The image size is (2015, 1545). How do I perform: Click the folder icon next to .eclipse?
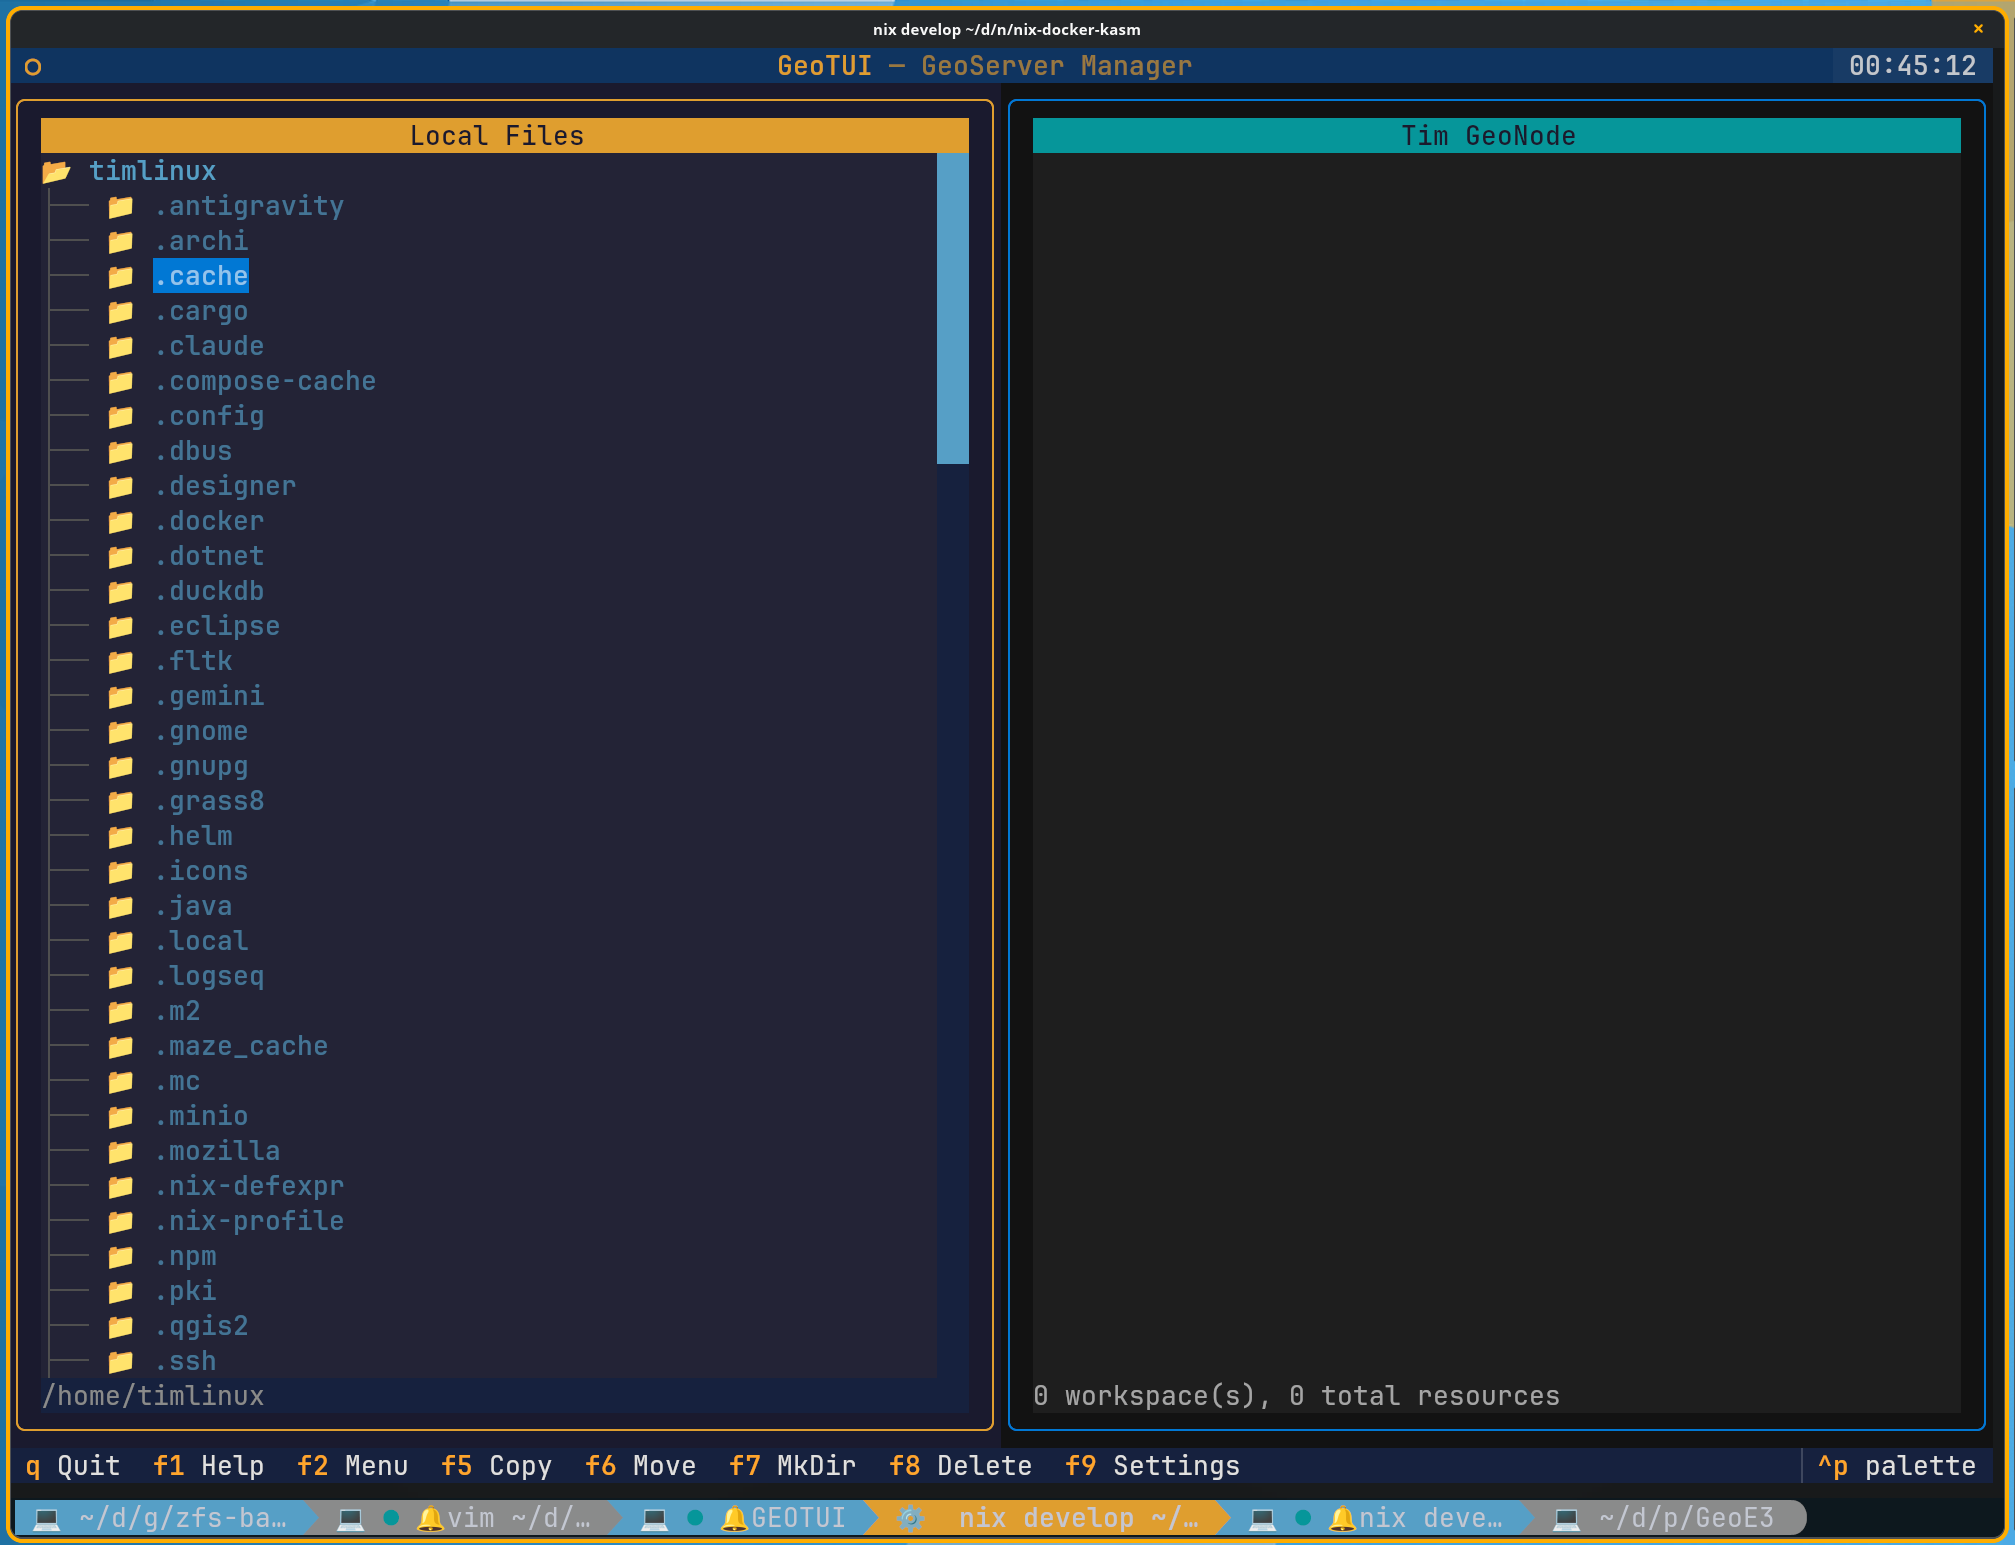(121, 626)
